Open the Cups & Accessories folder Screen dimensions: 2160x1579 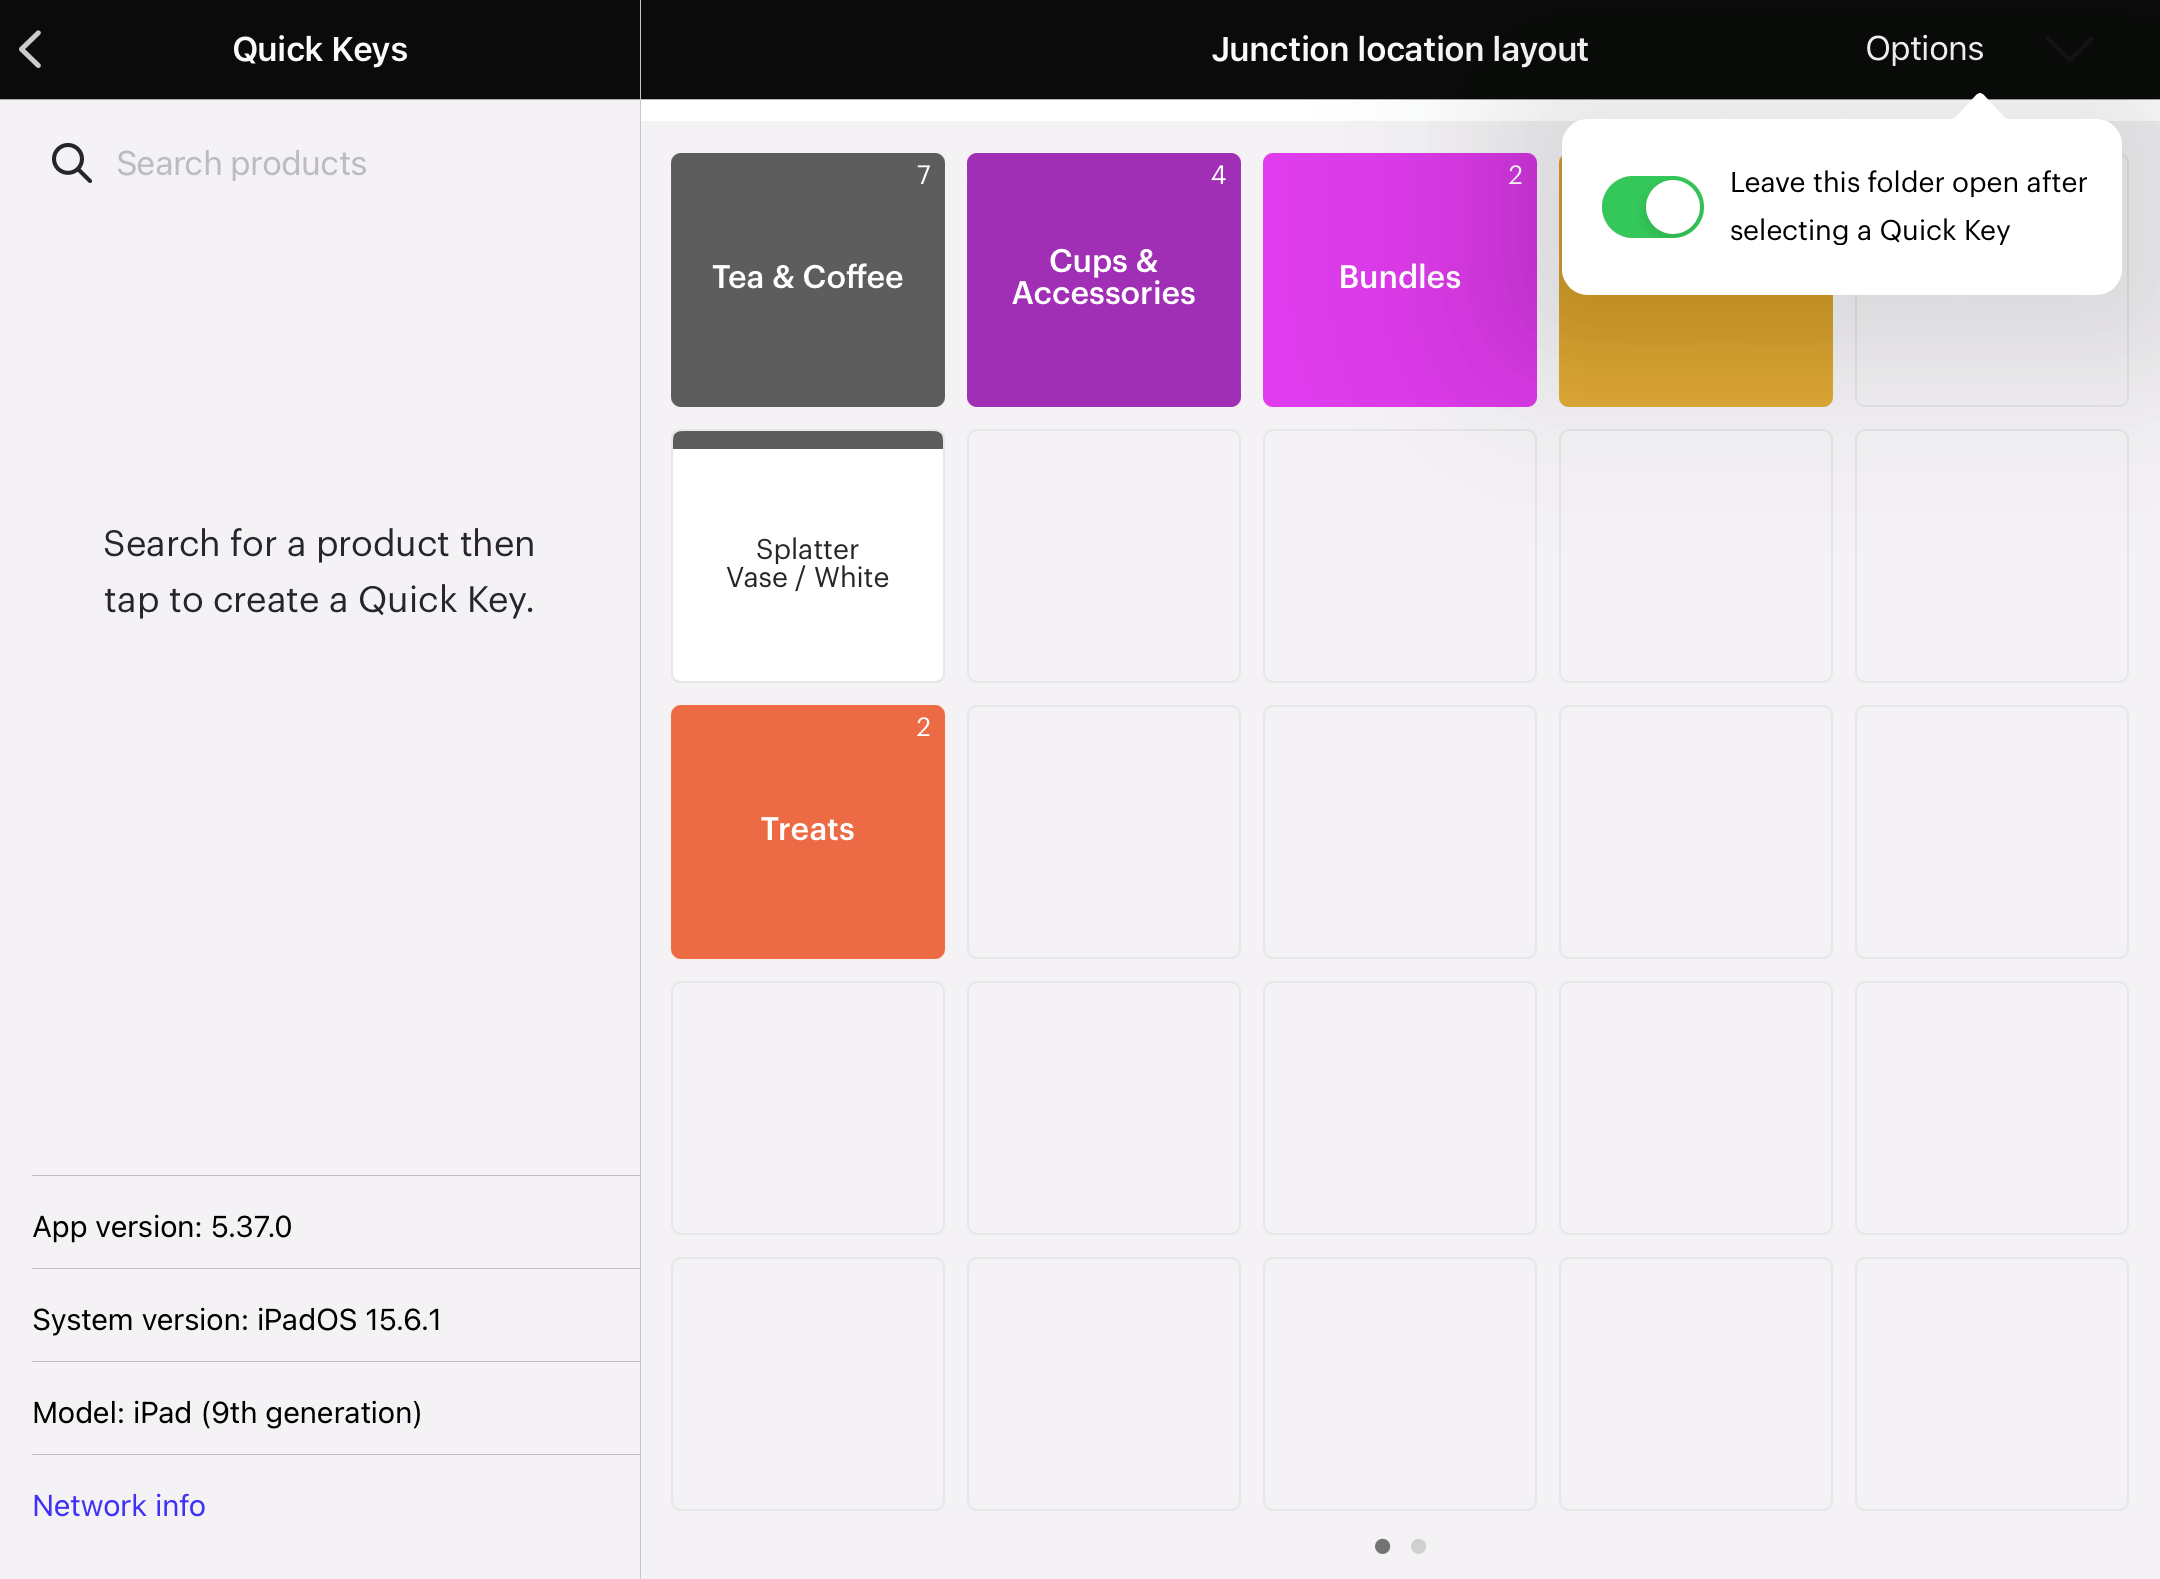1103,279
